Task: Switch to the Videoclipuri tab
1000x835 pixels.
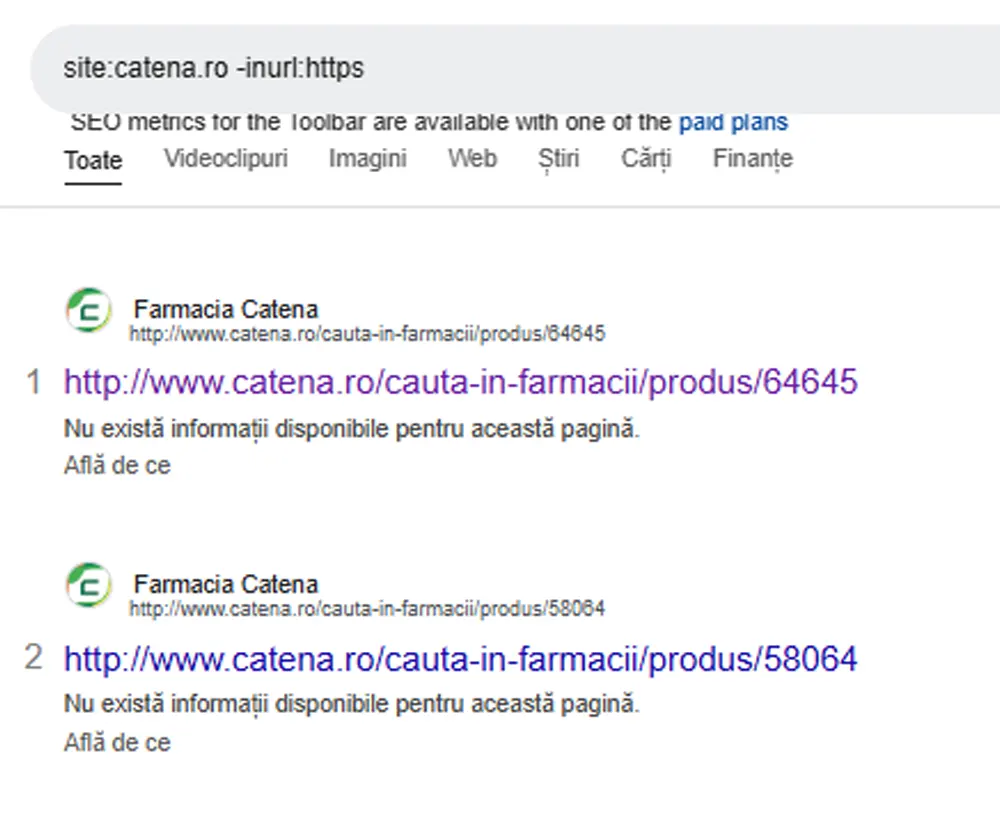Action: click(x=225, y=159)
